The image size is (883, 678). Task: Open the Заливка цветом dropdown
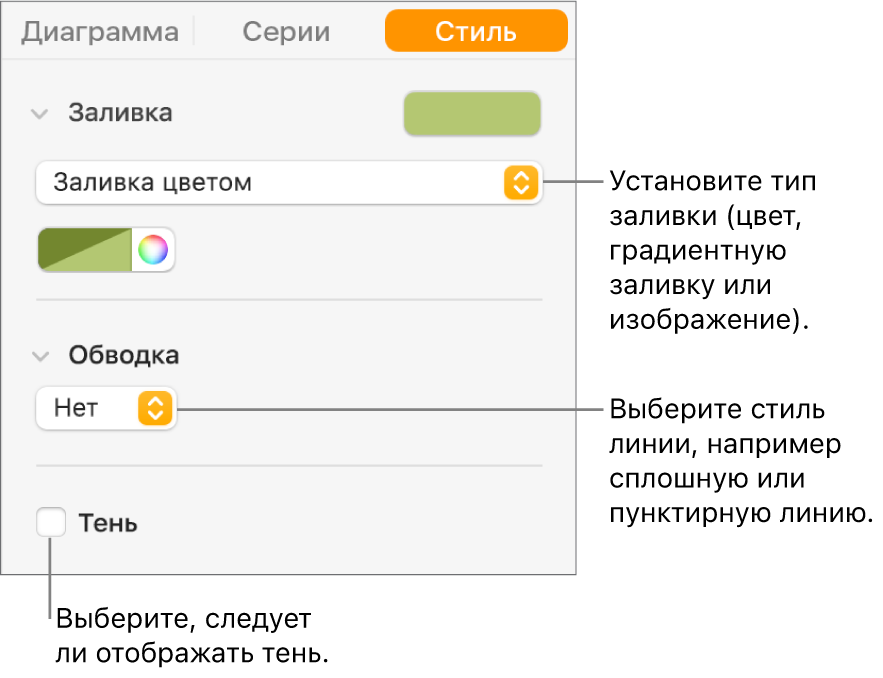pyautogui.click(x=289, y=182)
